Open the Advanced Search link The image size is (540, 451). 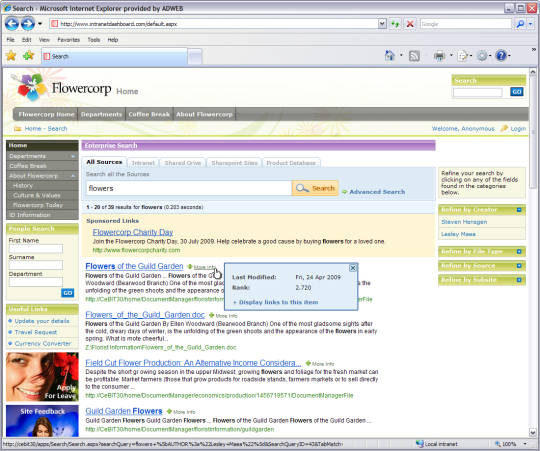click(377, 192)
